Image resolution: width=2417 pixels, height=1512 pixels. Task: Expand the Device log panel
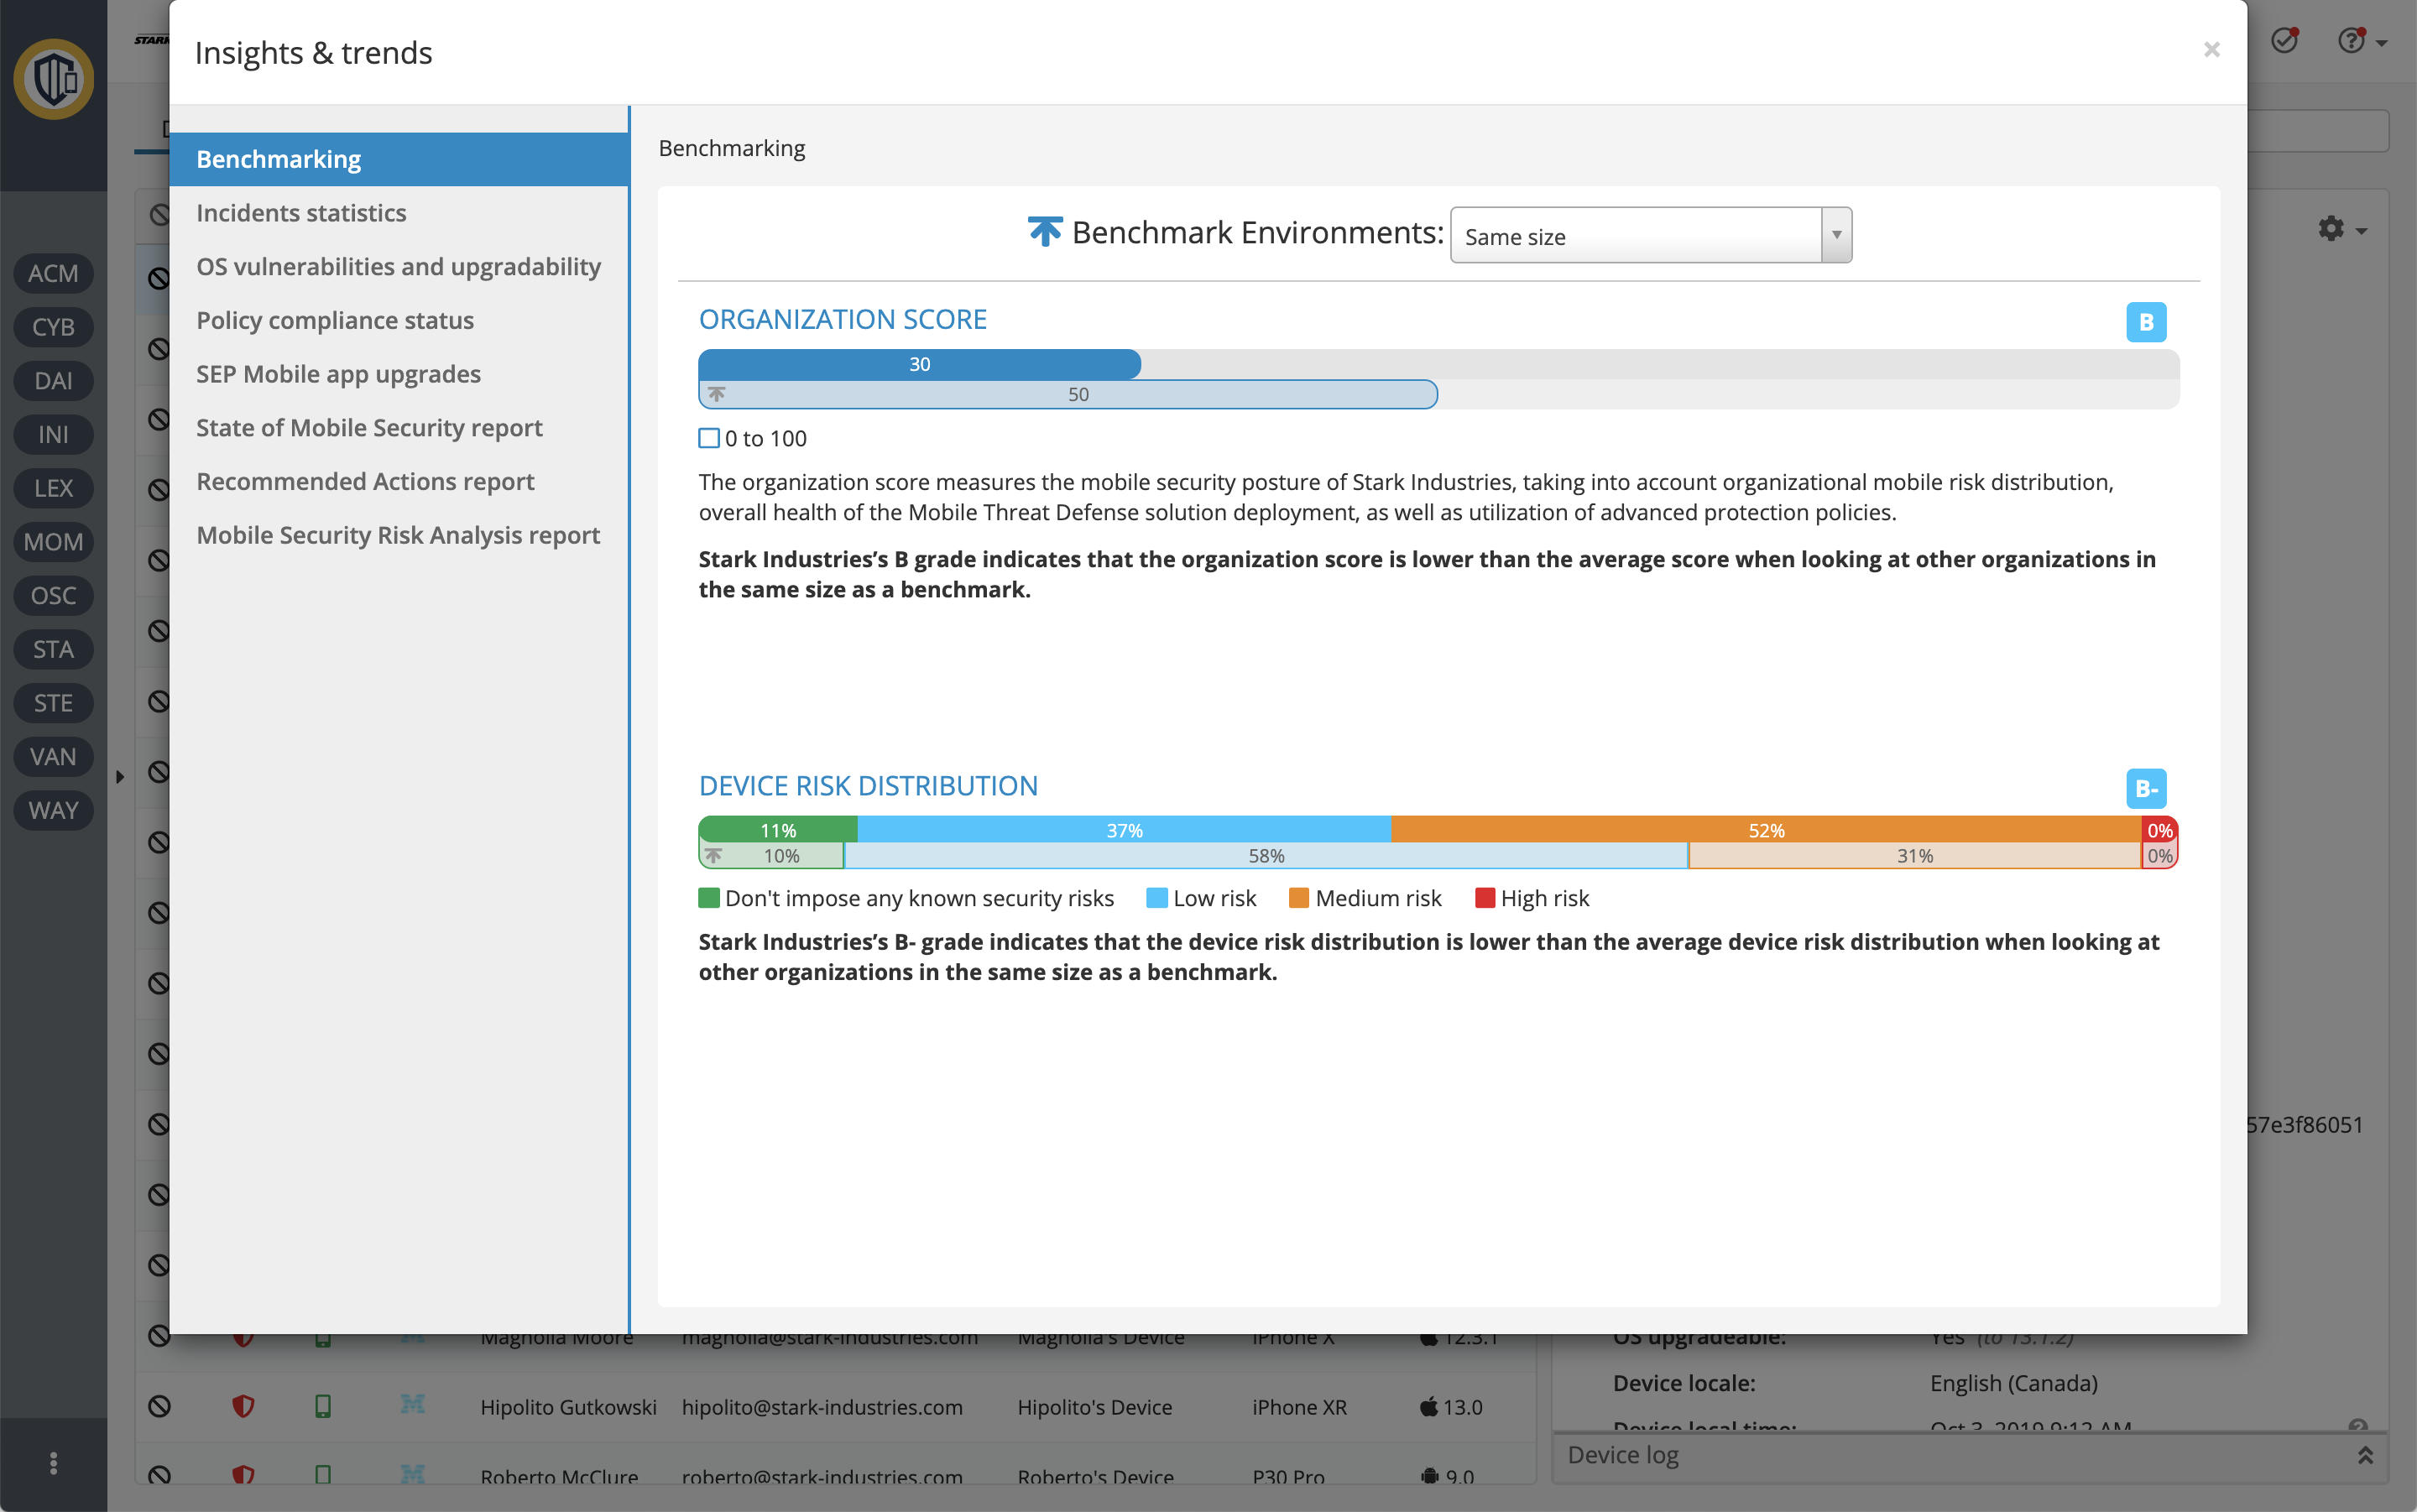(x=2365, y=1455)
